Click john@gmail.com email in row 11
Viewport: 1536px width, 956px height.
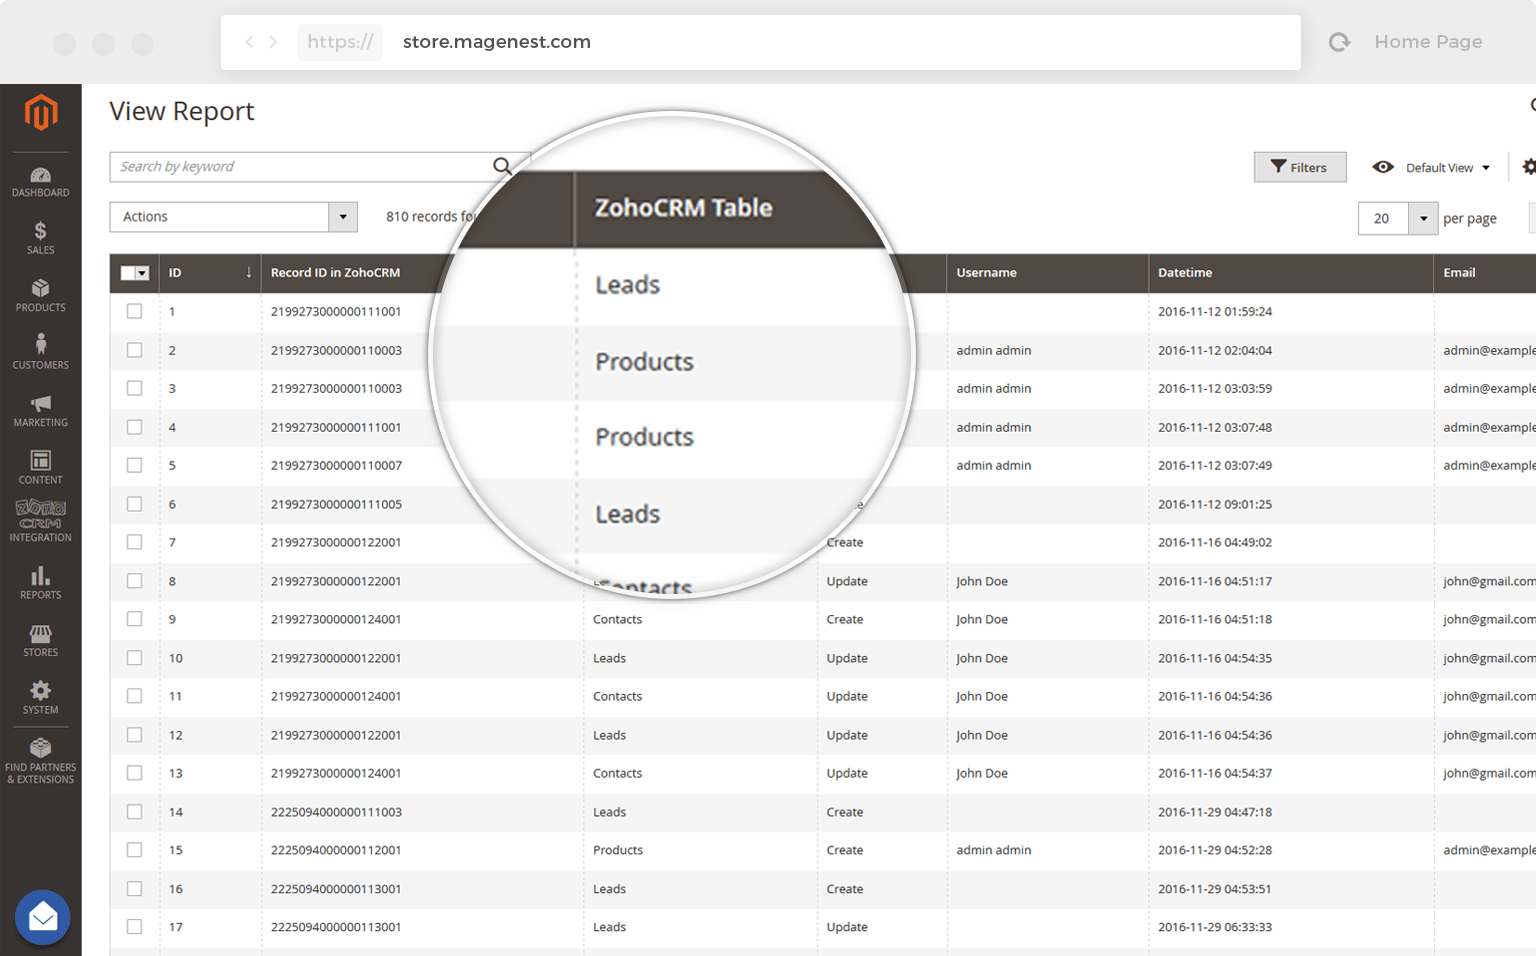click(x=1489, y=696)
